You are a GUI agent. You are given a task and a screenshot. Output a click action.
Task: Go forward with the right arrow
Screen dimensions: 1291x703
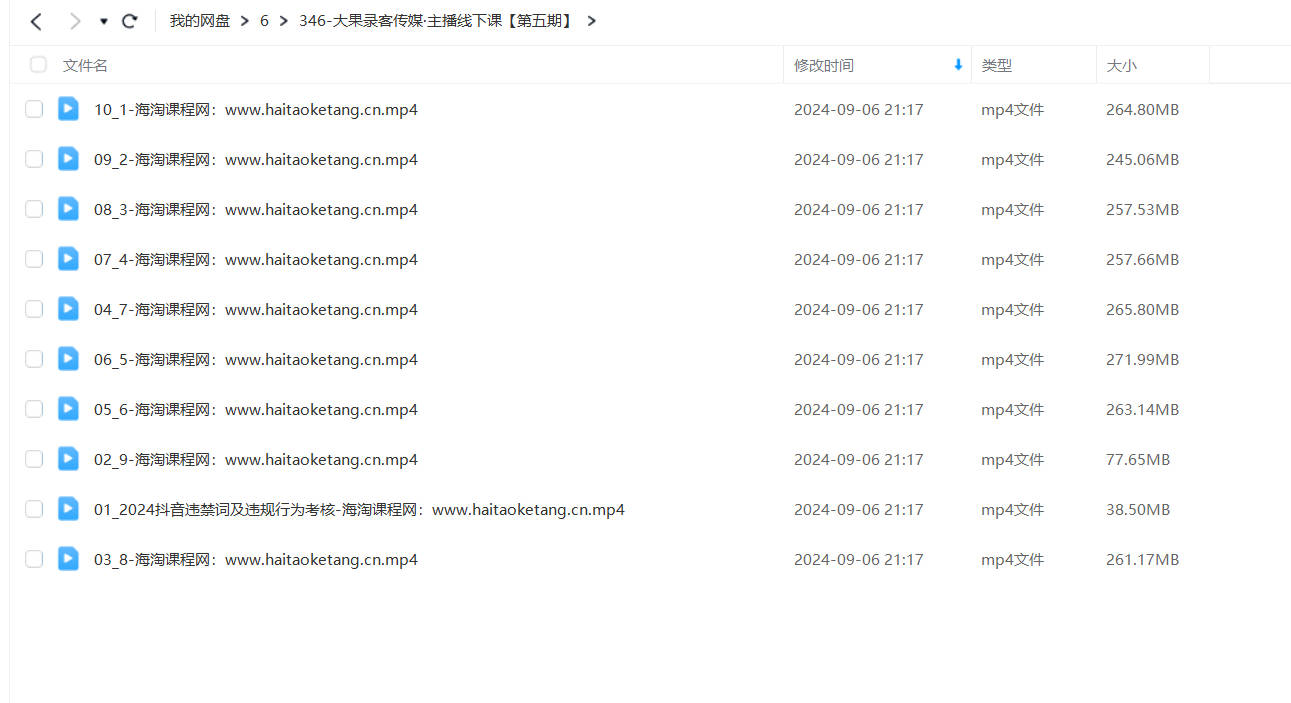point(74,21)
